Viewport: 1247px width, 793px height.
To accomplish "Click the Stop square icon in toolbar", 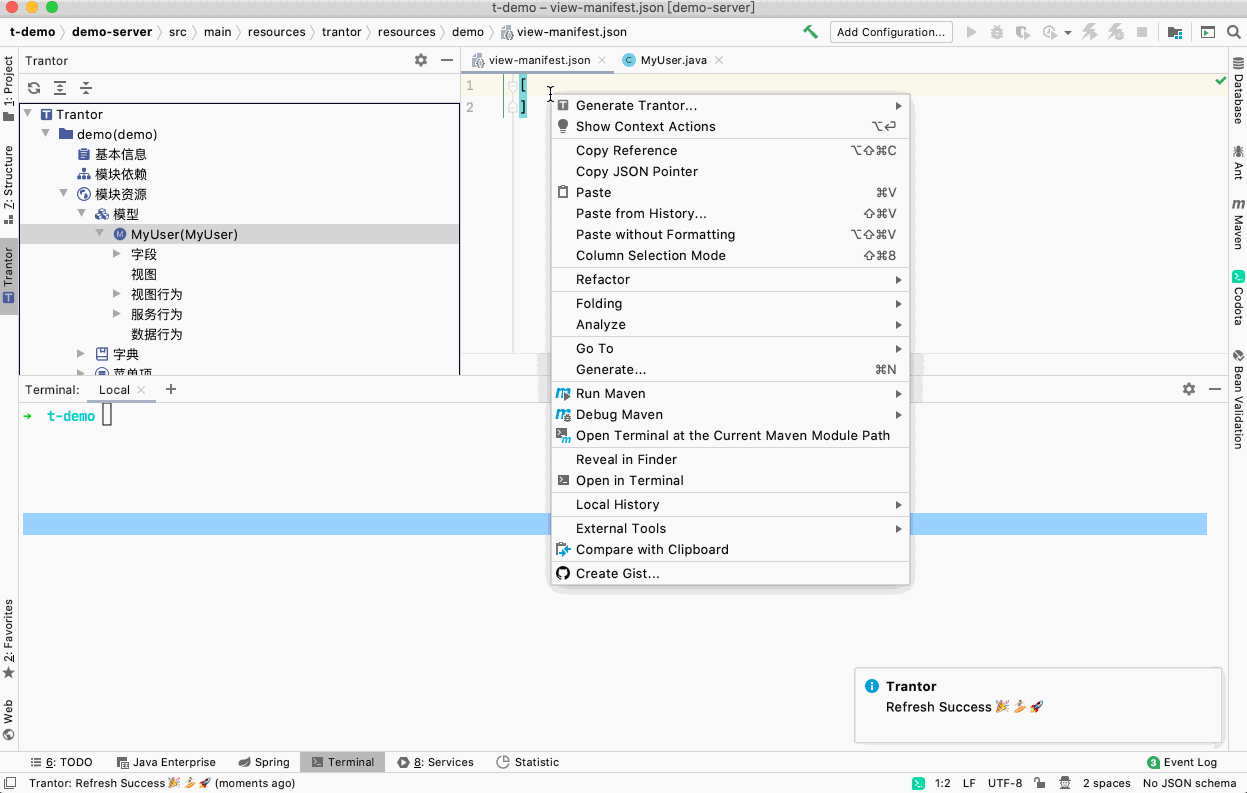I will point(1142,32).
